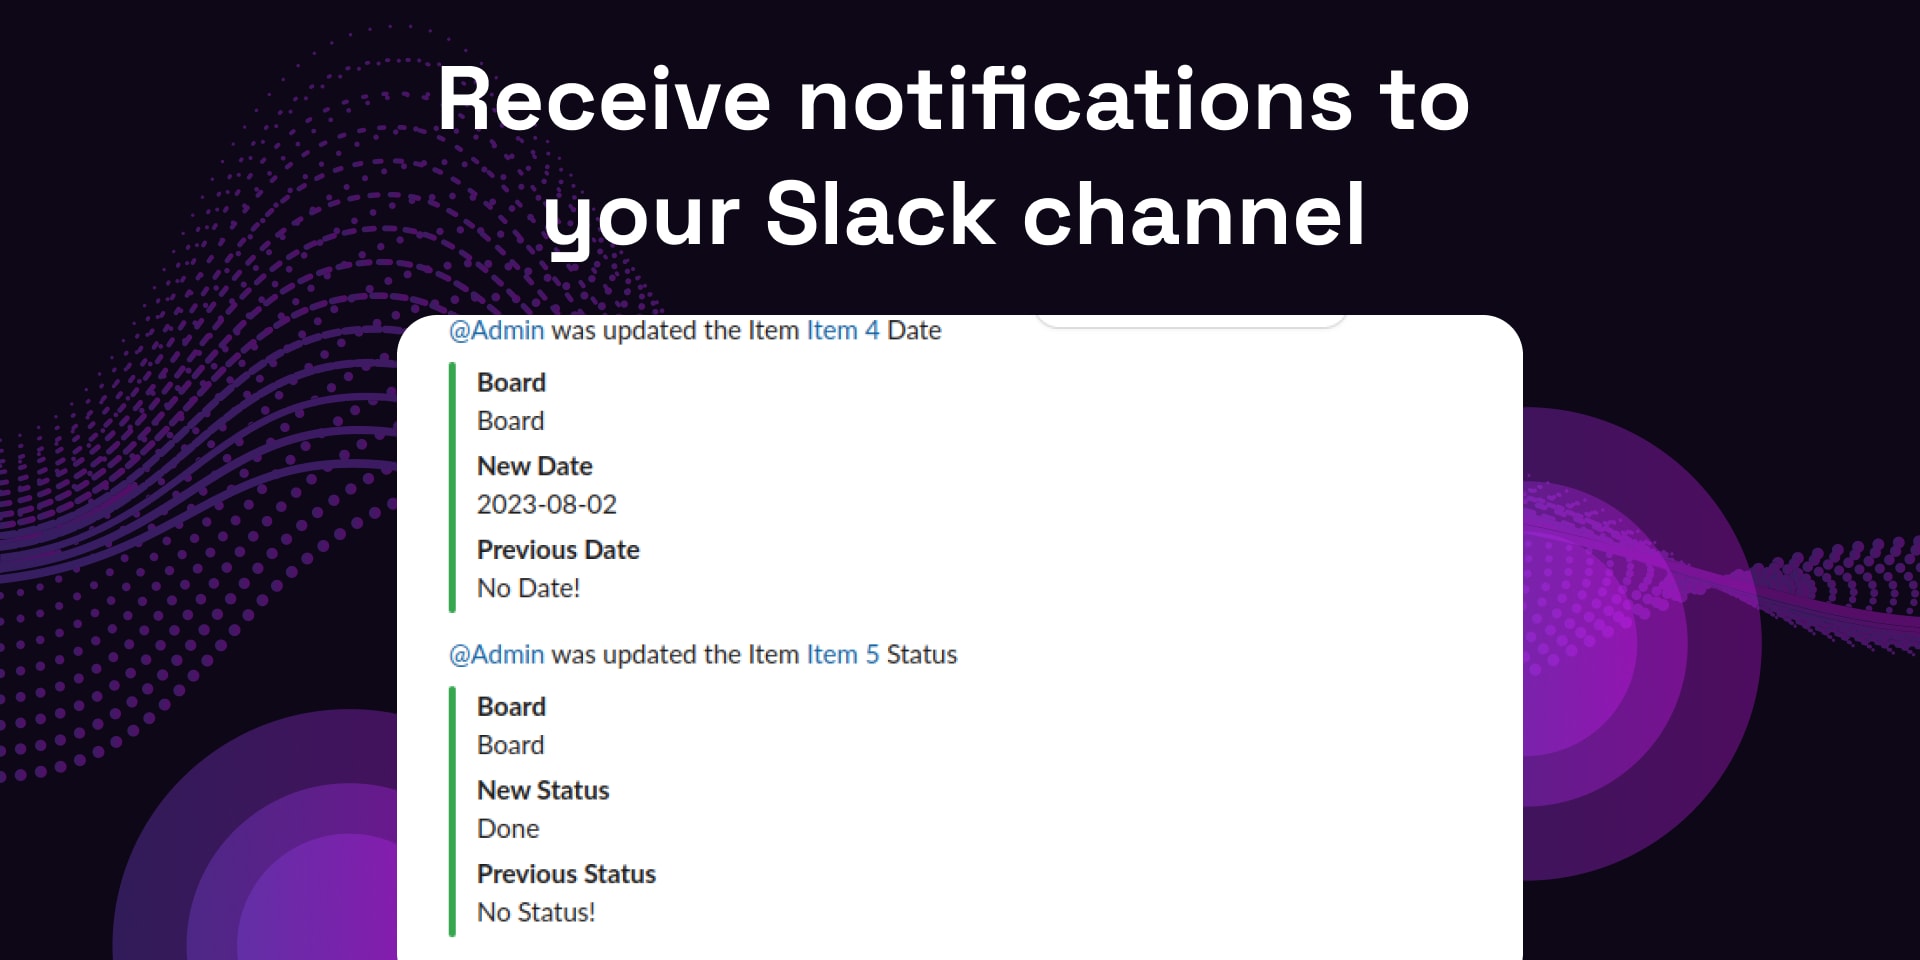
Task: Click the word 'Status' after Item 5
Action: pos(922,655)
